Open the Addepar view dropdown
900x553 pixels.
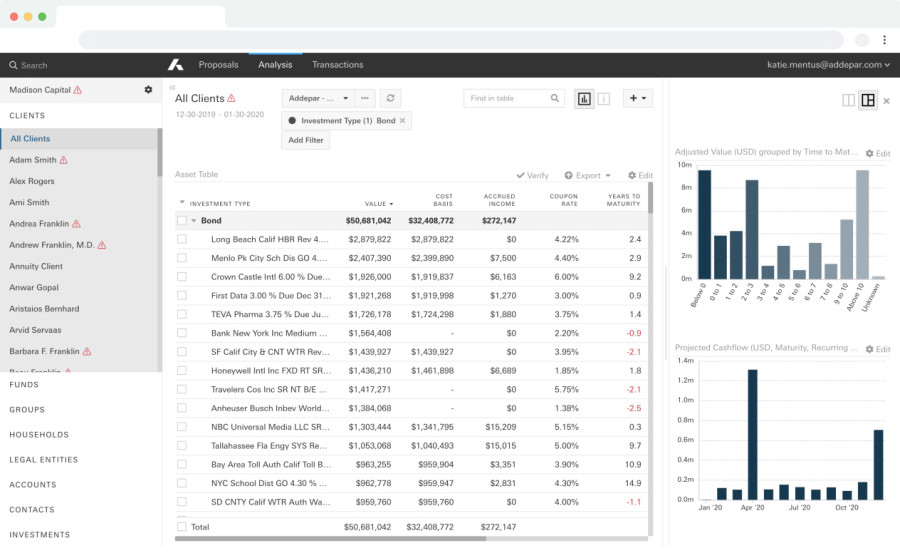click(318, 98)
